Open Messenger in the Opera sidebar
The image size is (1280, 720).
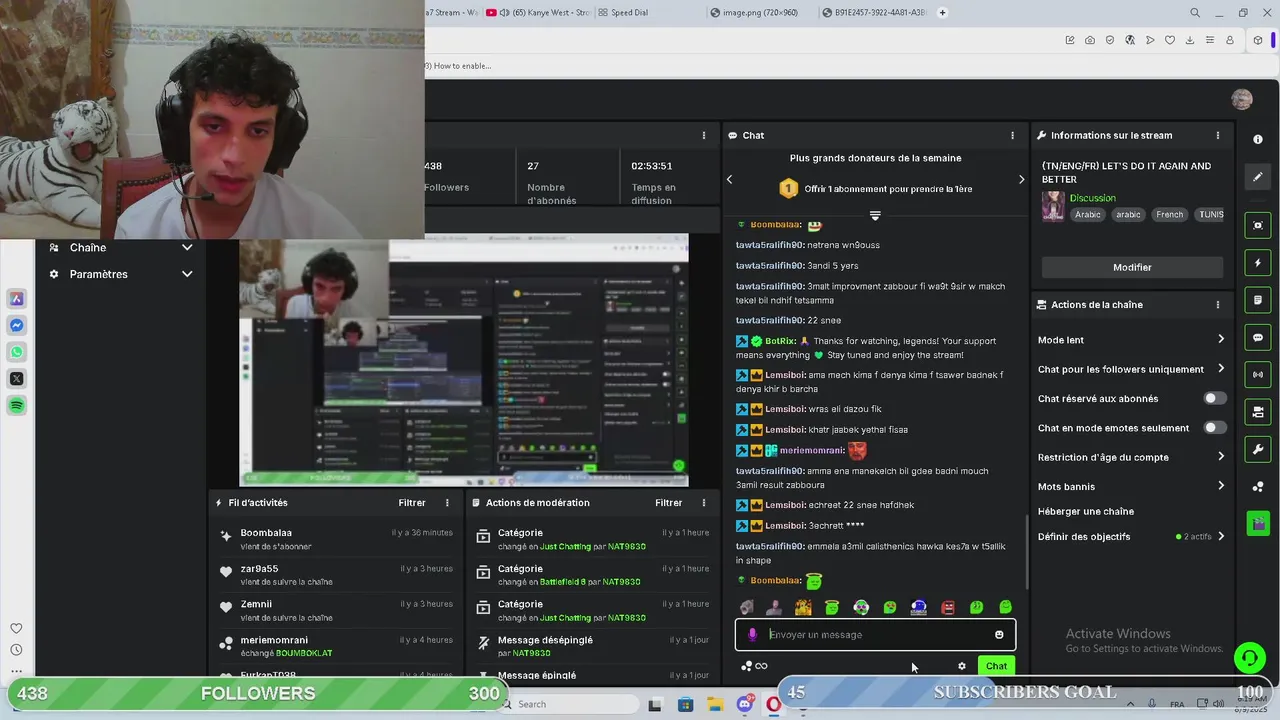17,325
